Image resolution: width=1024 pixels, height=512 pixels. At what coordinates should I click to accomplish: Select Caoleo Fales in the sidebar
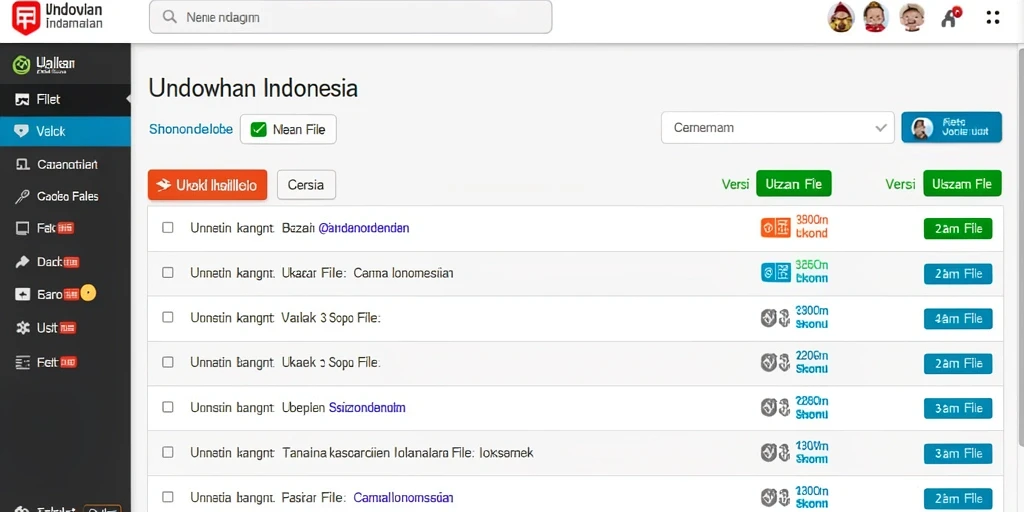[x=67, y=197]
